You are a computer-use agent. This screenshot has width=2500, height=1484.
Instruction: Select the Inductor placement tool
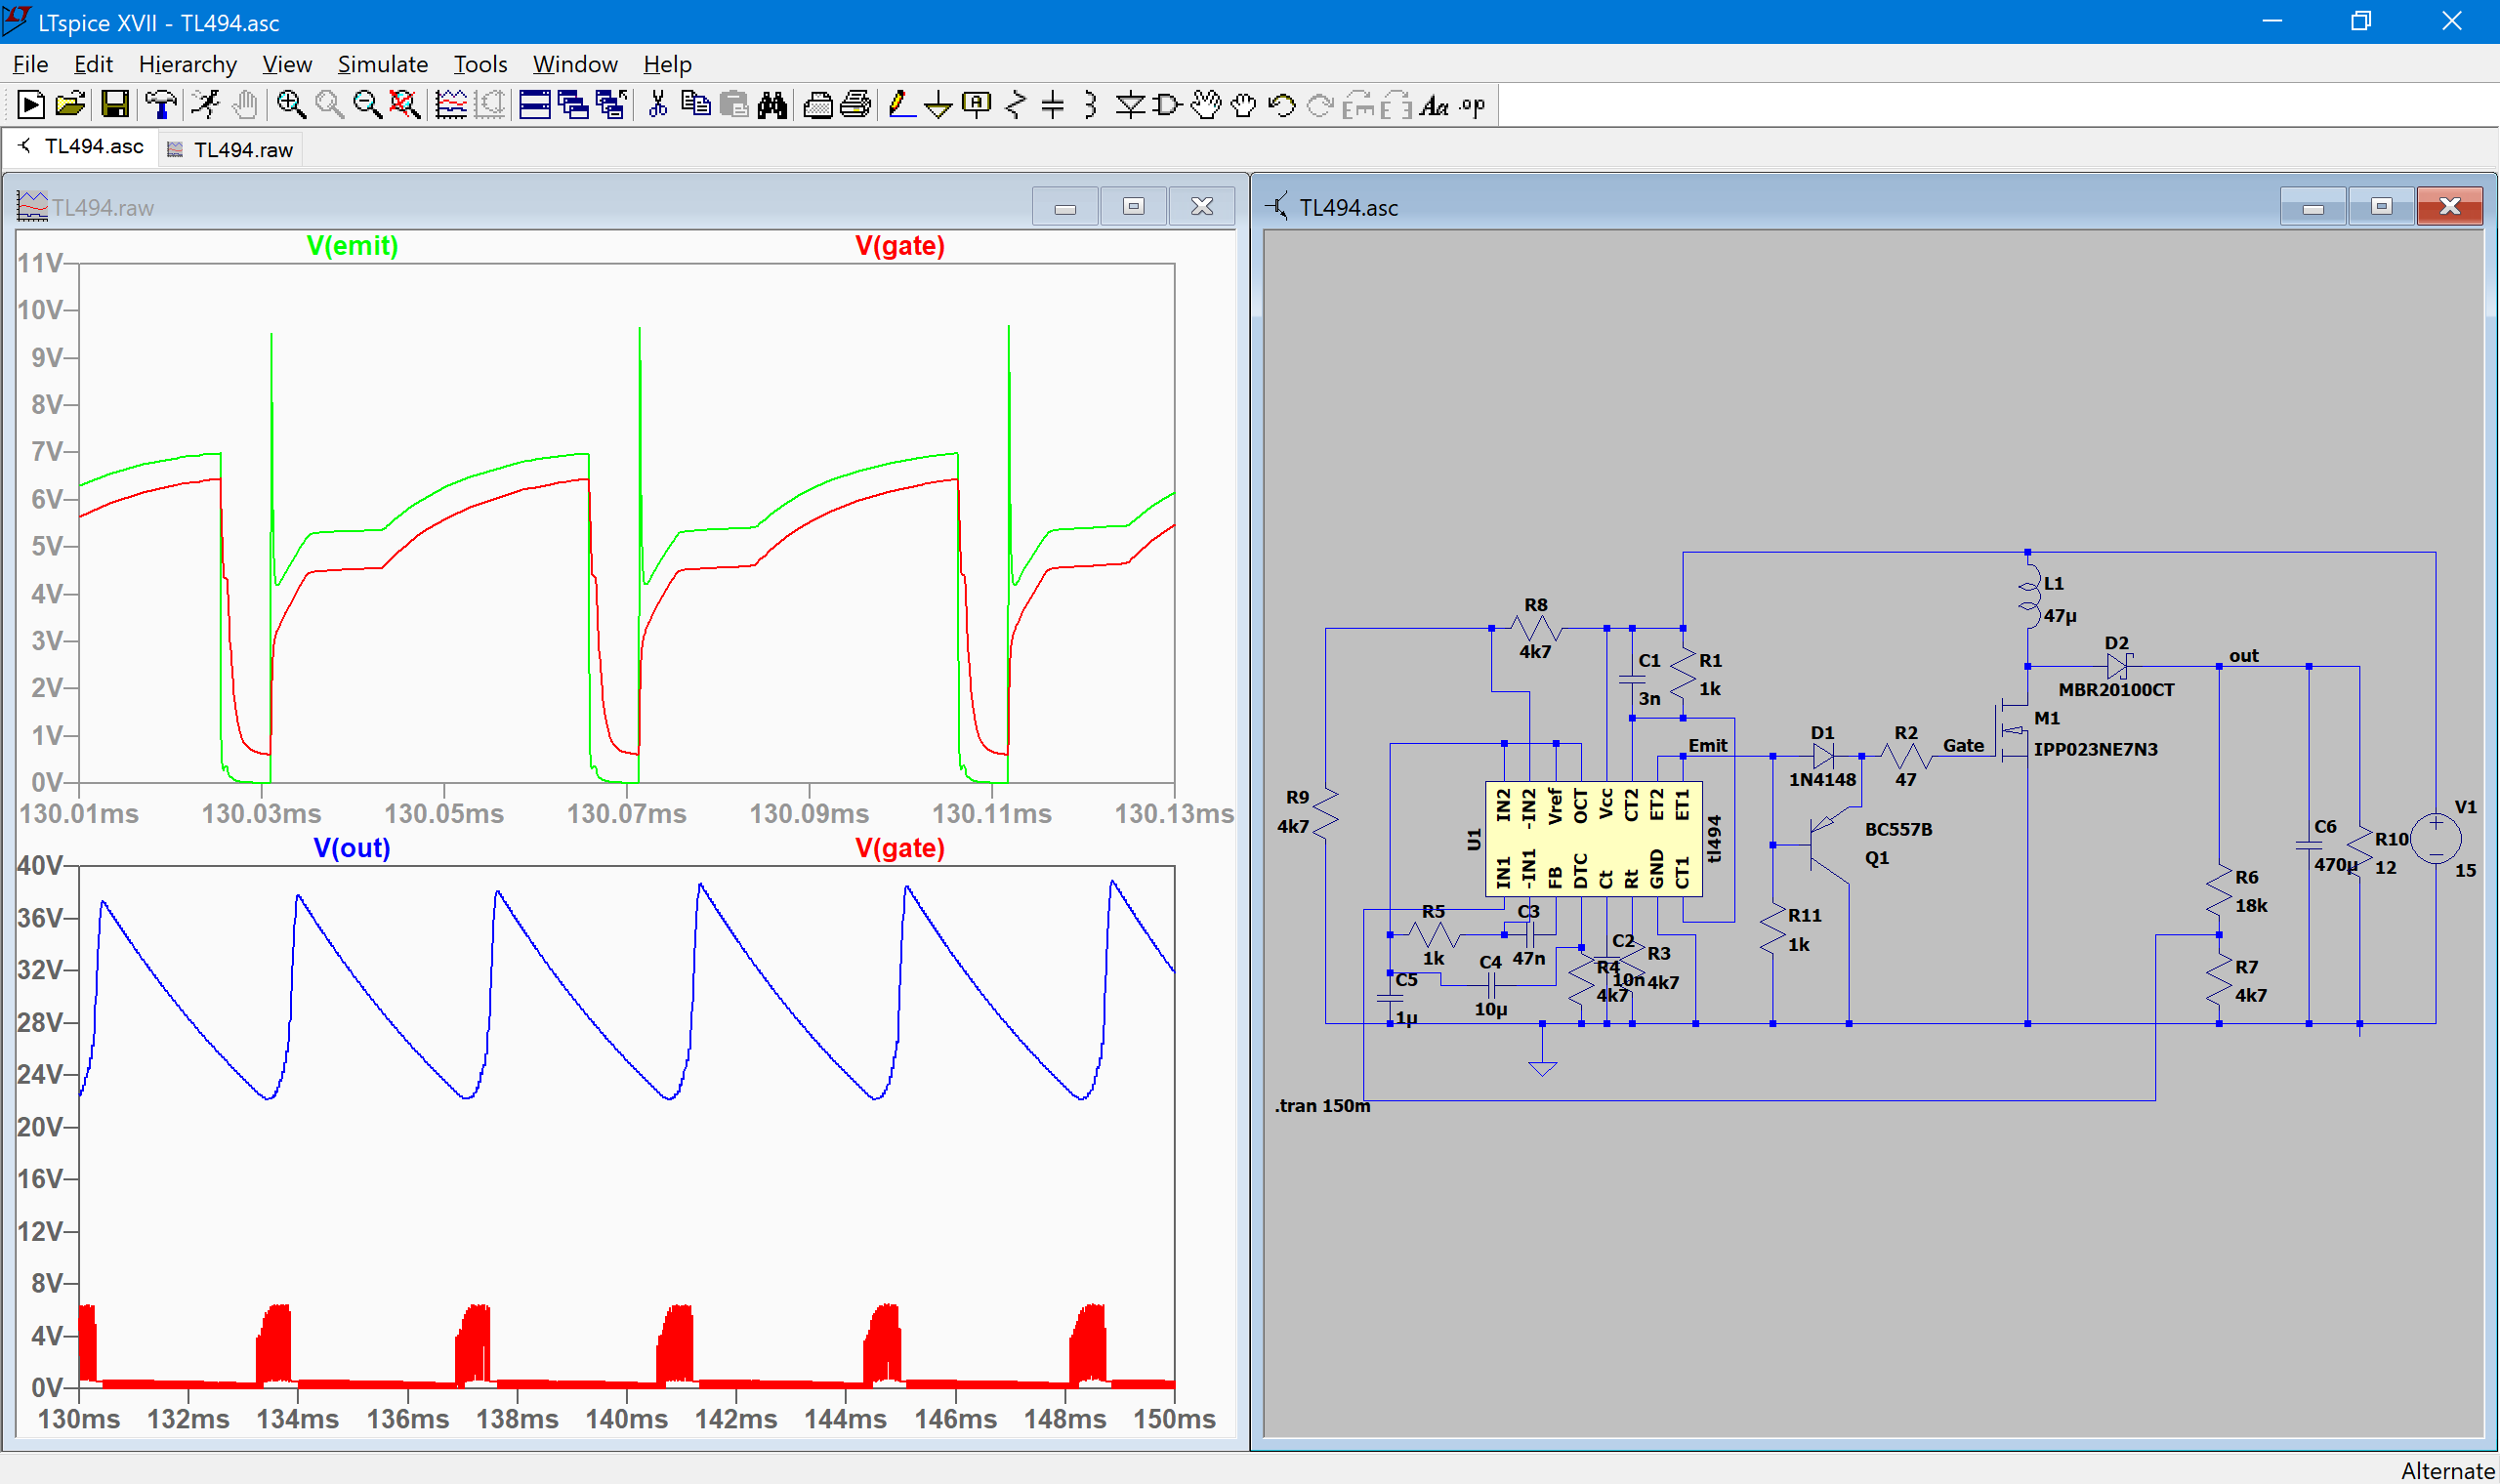pyautogui.click(x=1091, y=105)
